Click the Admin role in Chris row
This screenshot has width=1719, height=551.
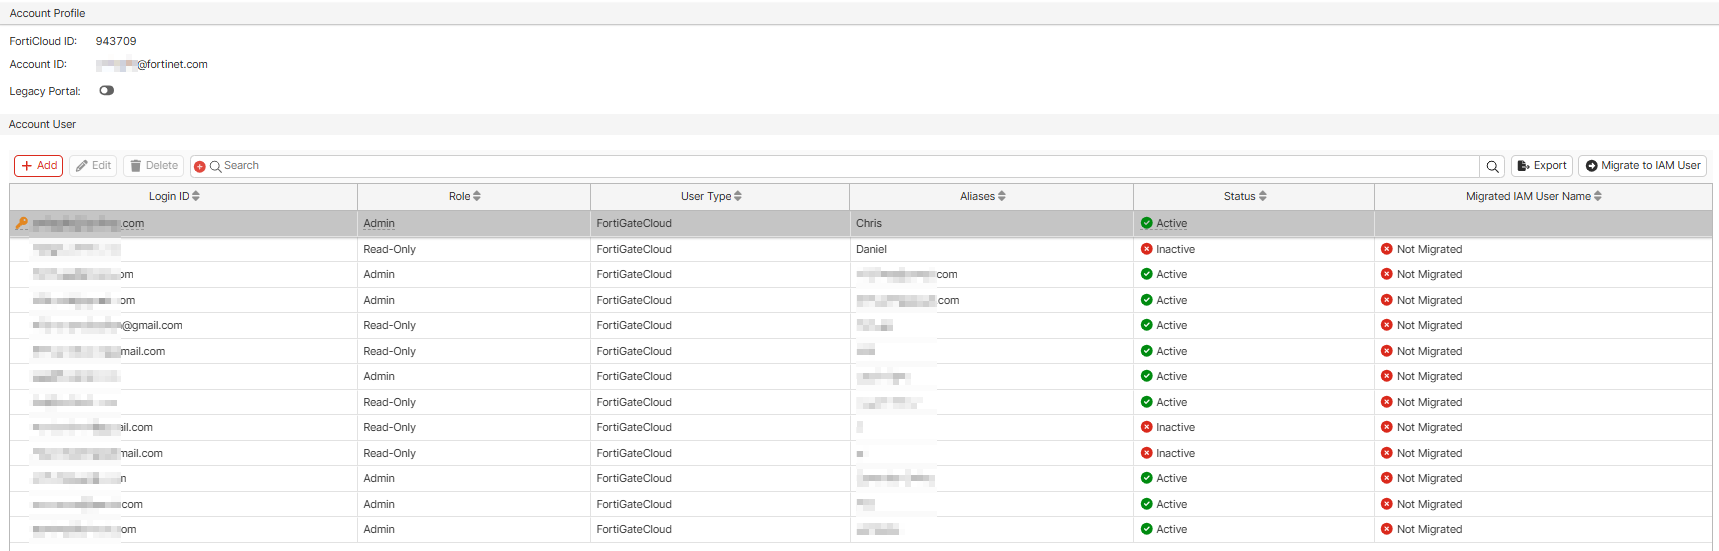click(x=379, y=224)
